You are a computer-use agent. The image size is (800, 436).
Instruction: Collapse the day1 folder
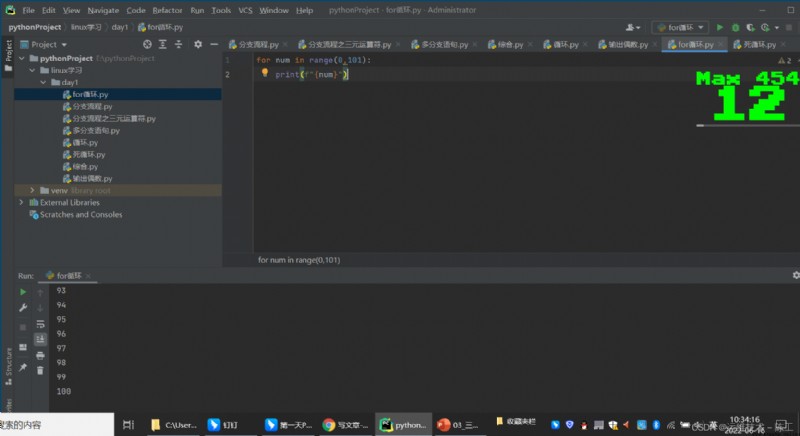(43, 82)
